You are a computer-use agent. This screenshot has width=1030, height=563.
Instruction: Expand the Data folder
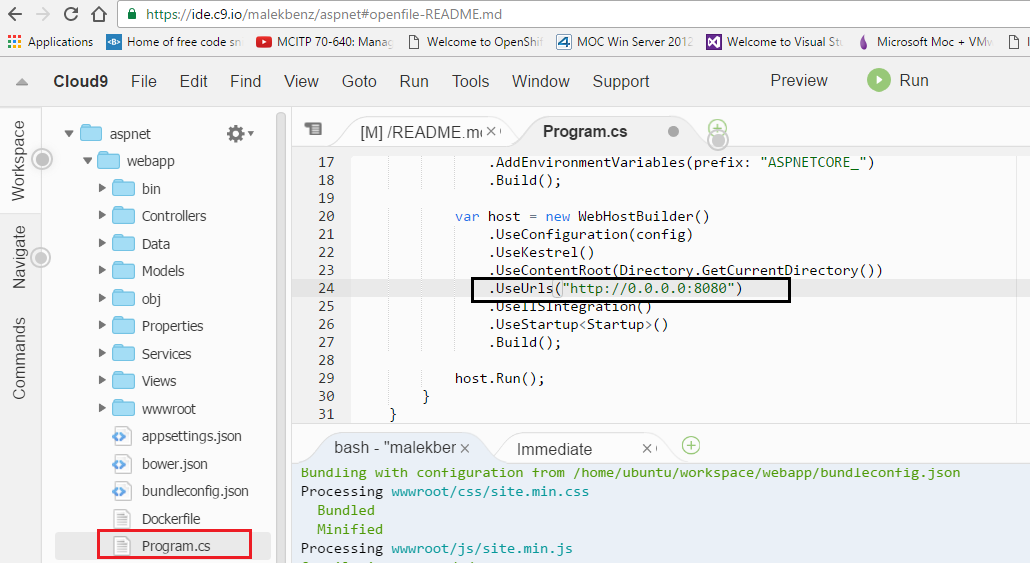[x=102, y=242]
